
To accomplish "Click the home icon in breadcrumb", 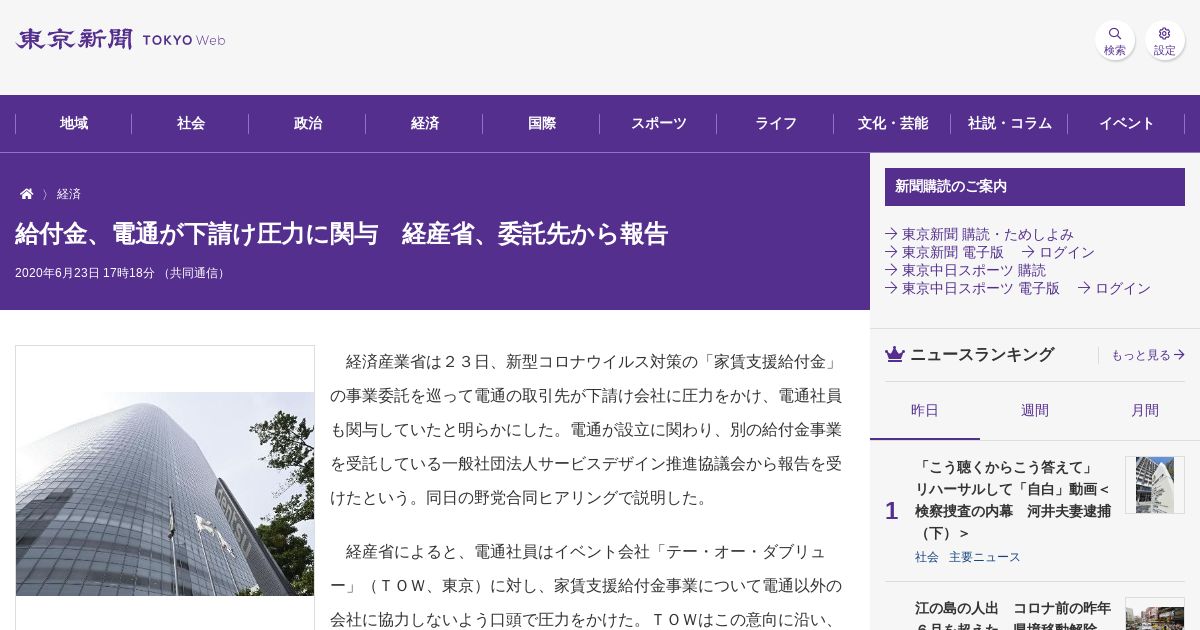I will [x=27, y=194].
